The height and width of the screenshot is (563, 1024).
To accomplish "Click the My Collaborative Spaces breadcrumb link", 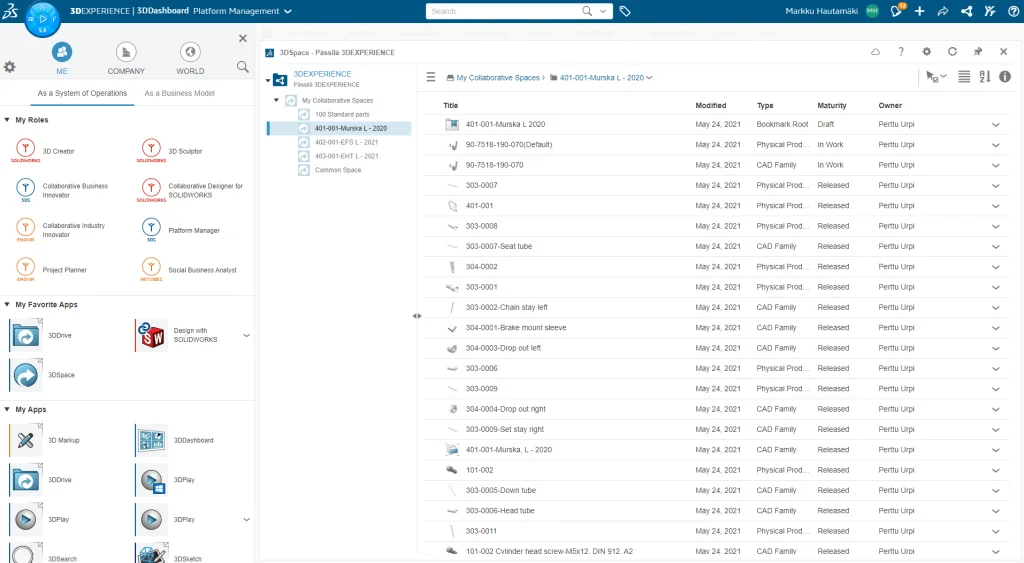I will tap(497, 77).
